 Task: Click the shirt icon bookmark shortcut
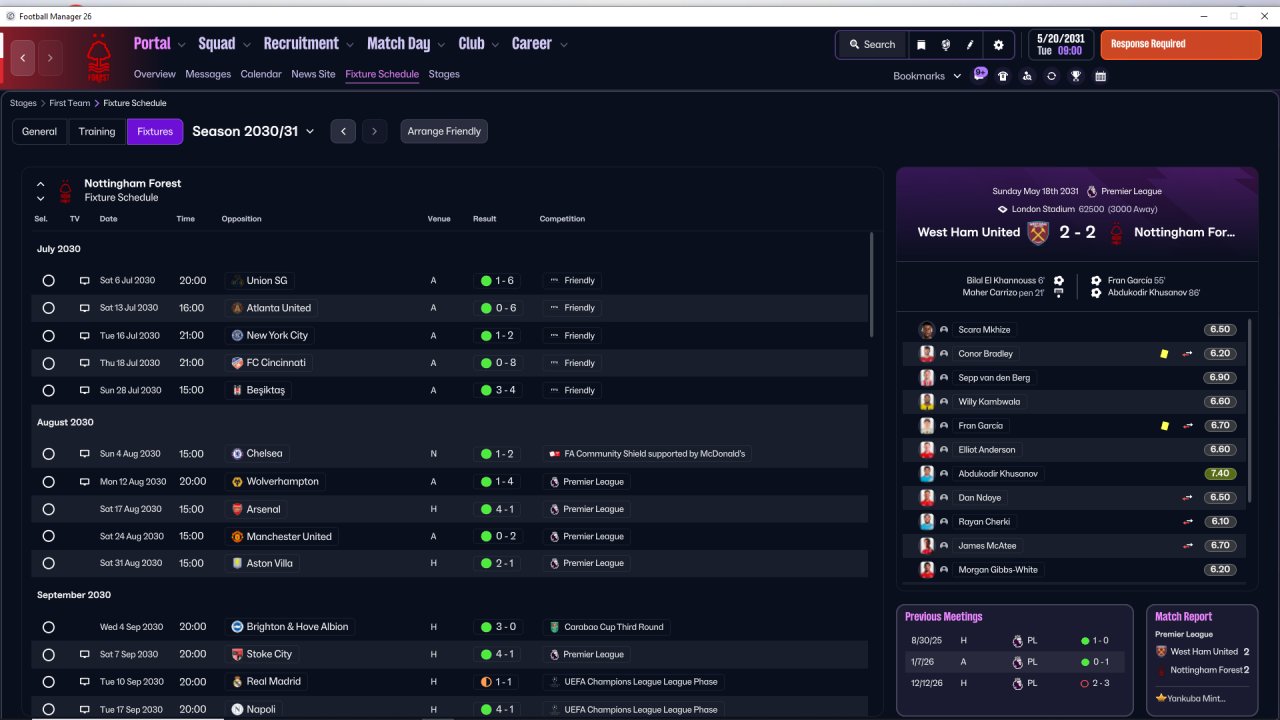point(1003,76)
